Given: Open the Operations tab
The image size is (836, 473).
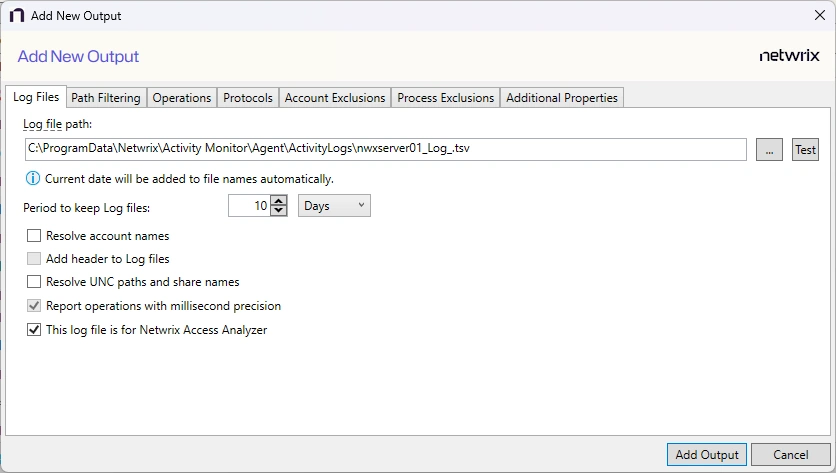Looking at the screenshot, I should tap(182, 98).
